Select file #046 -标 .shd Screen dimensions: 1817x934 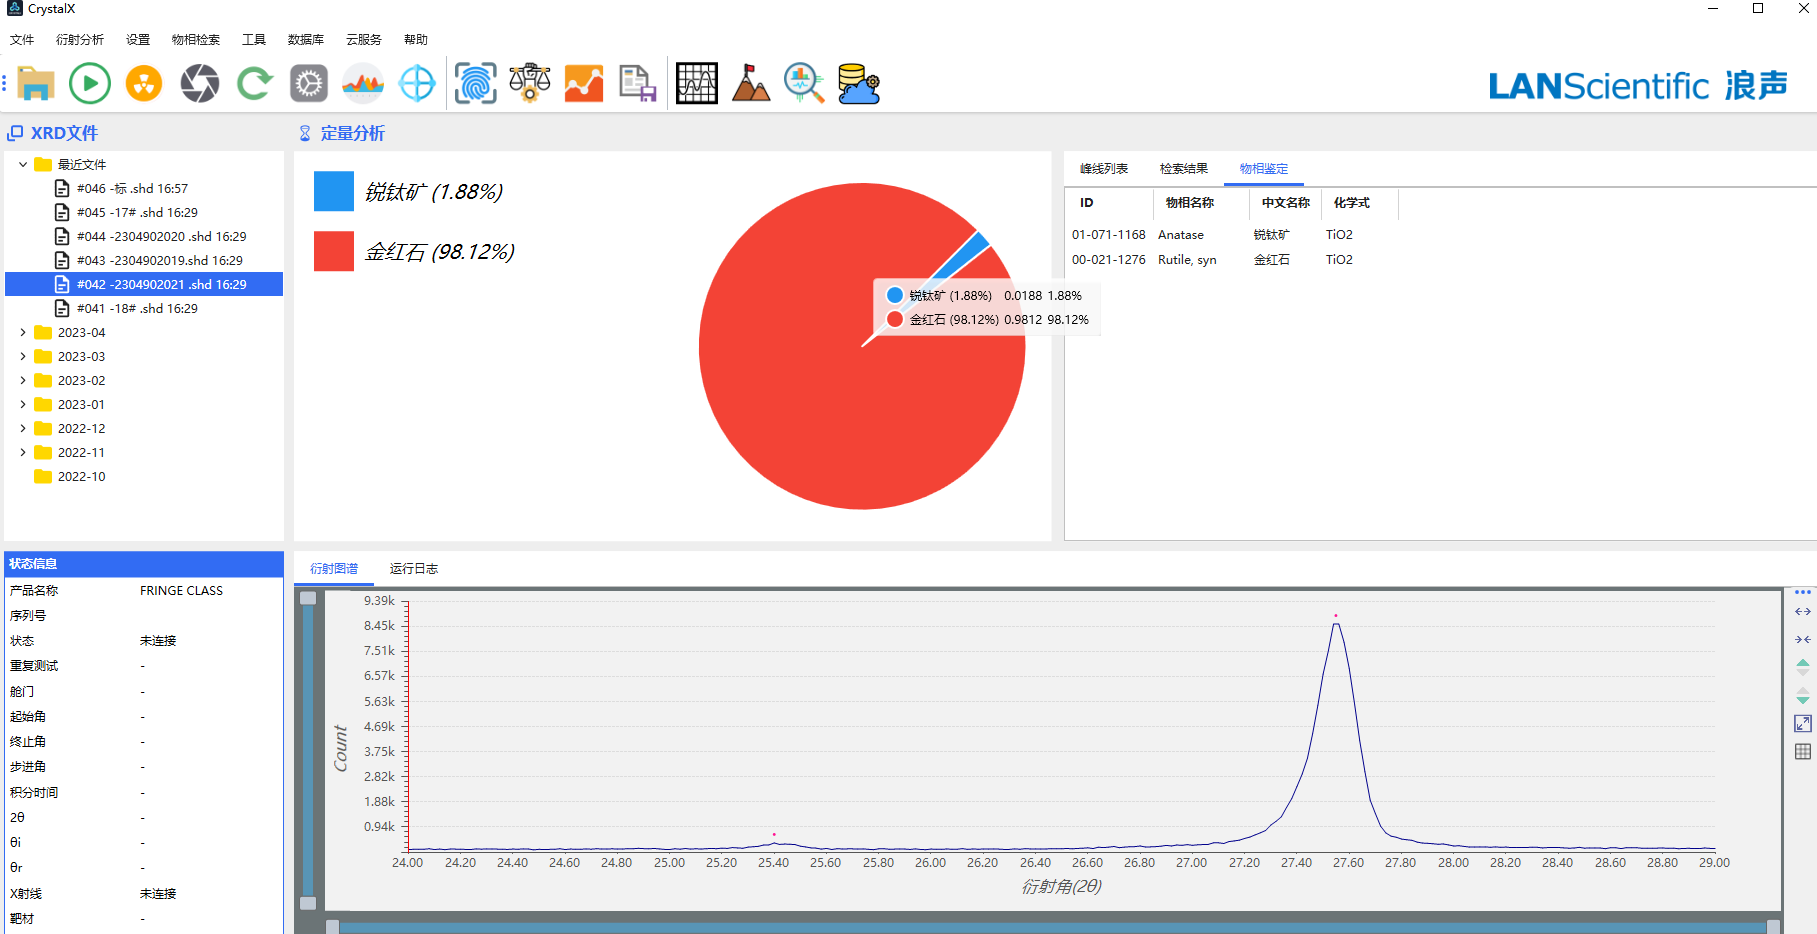click(x=132, y=189)
